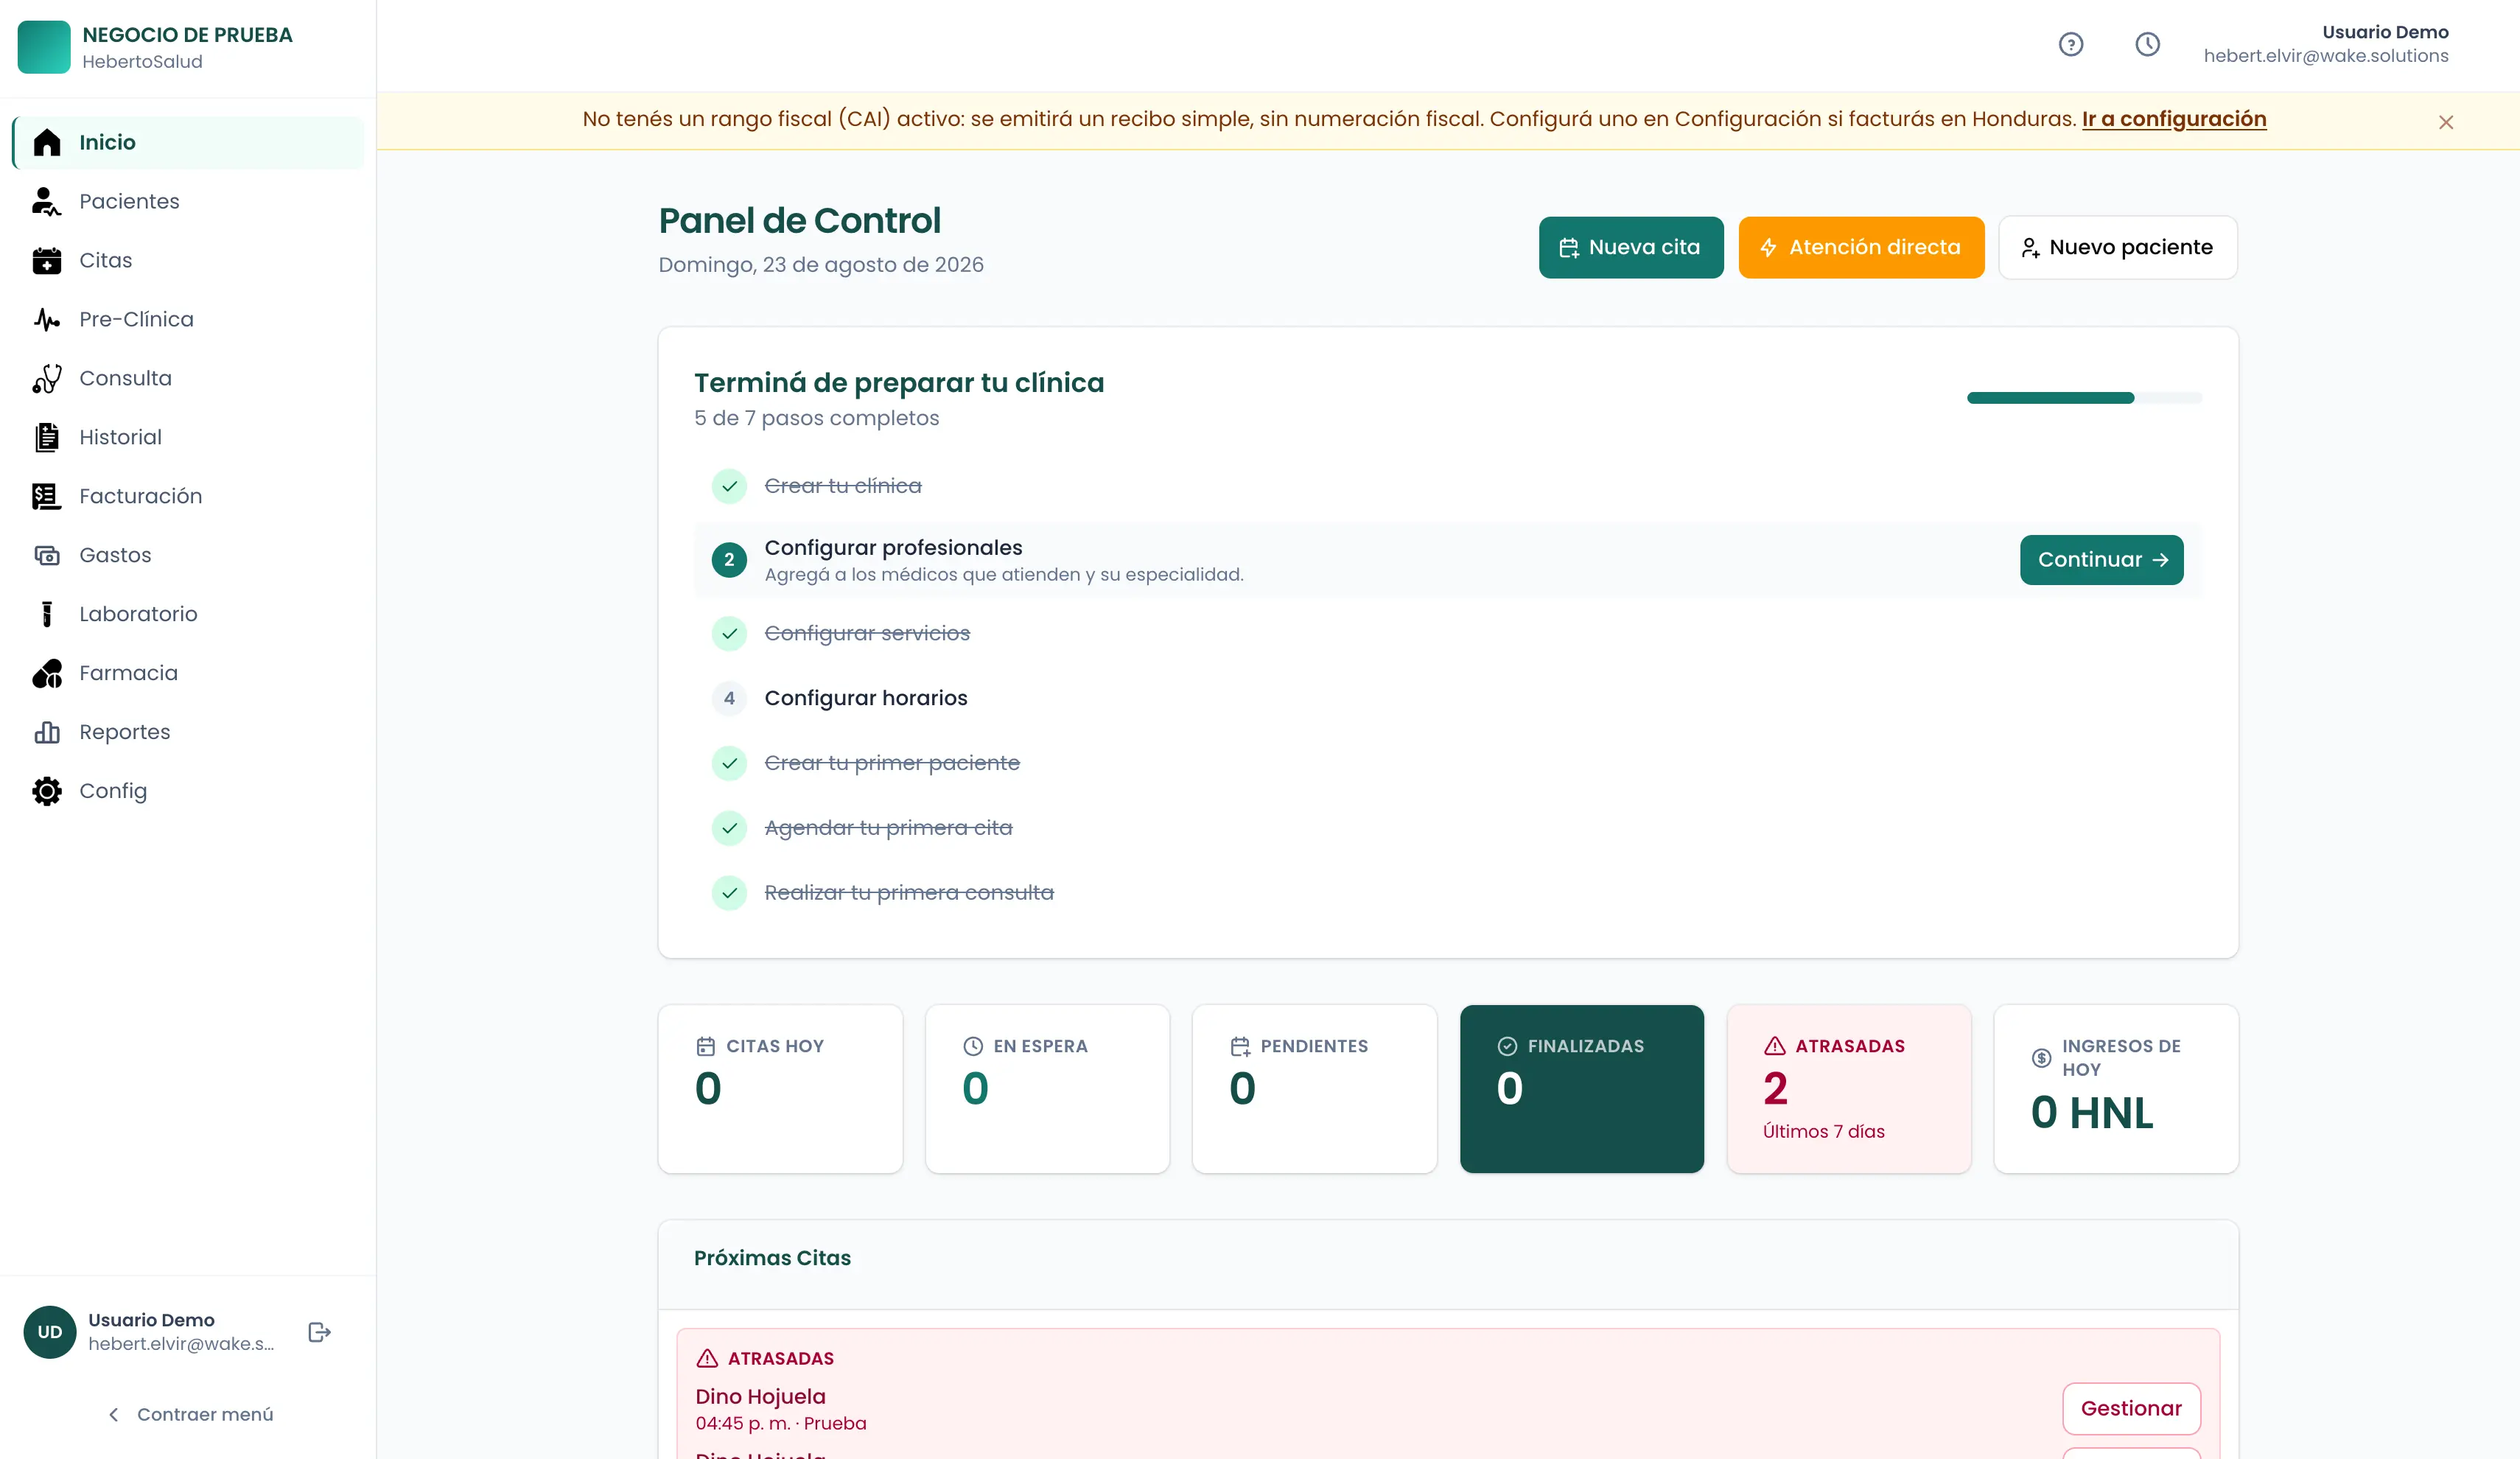Collapse the sidebar with Contraer menú

[x=189, y=1414]
